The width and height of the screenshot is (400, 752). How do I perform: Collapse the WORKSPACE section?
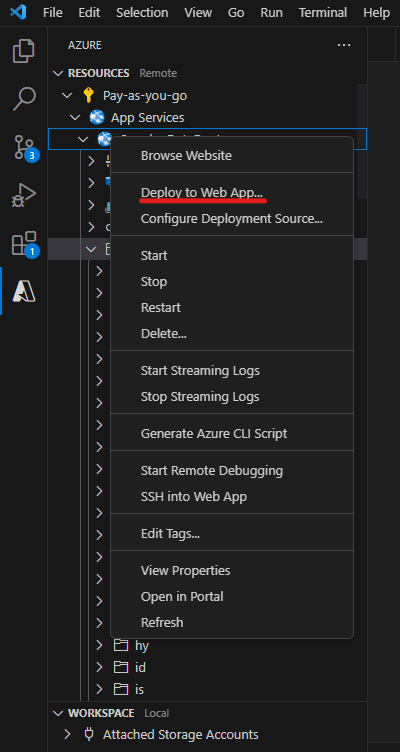(x=58, y=713)
